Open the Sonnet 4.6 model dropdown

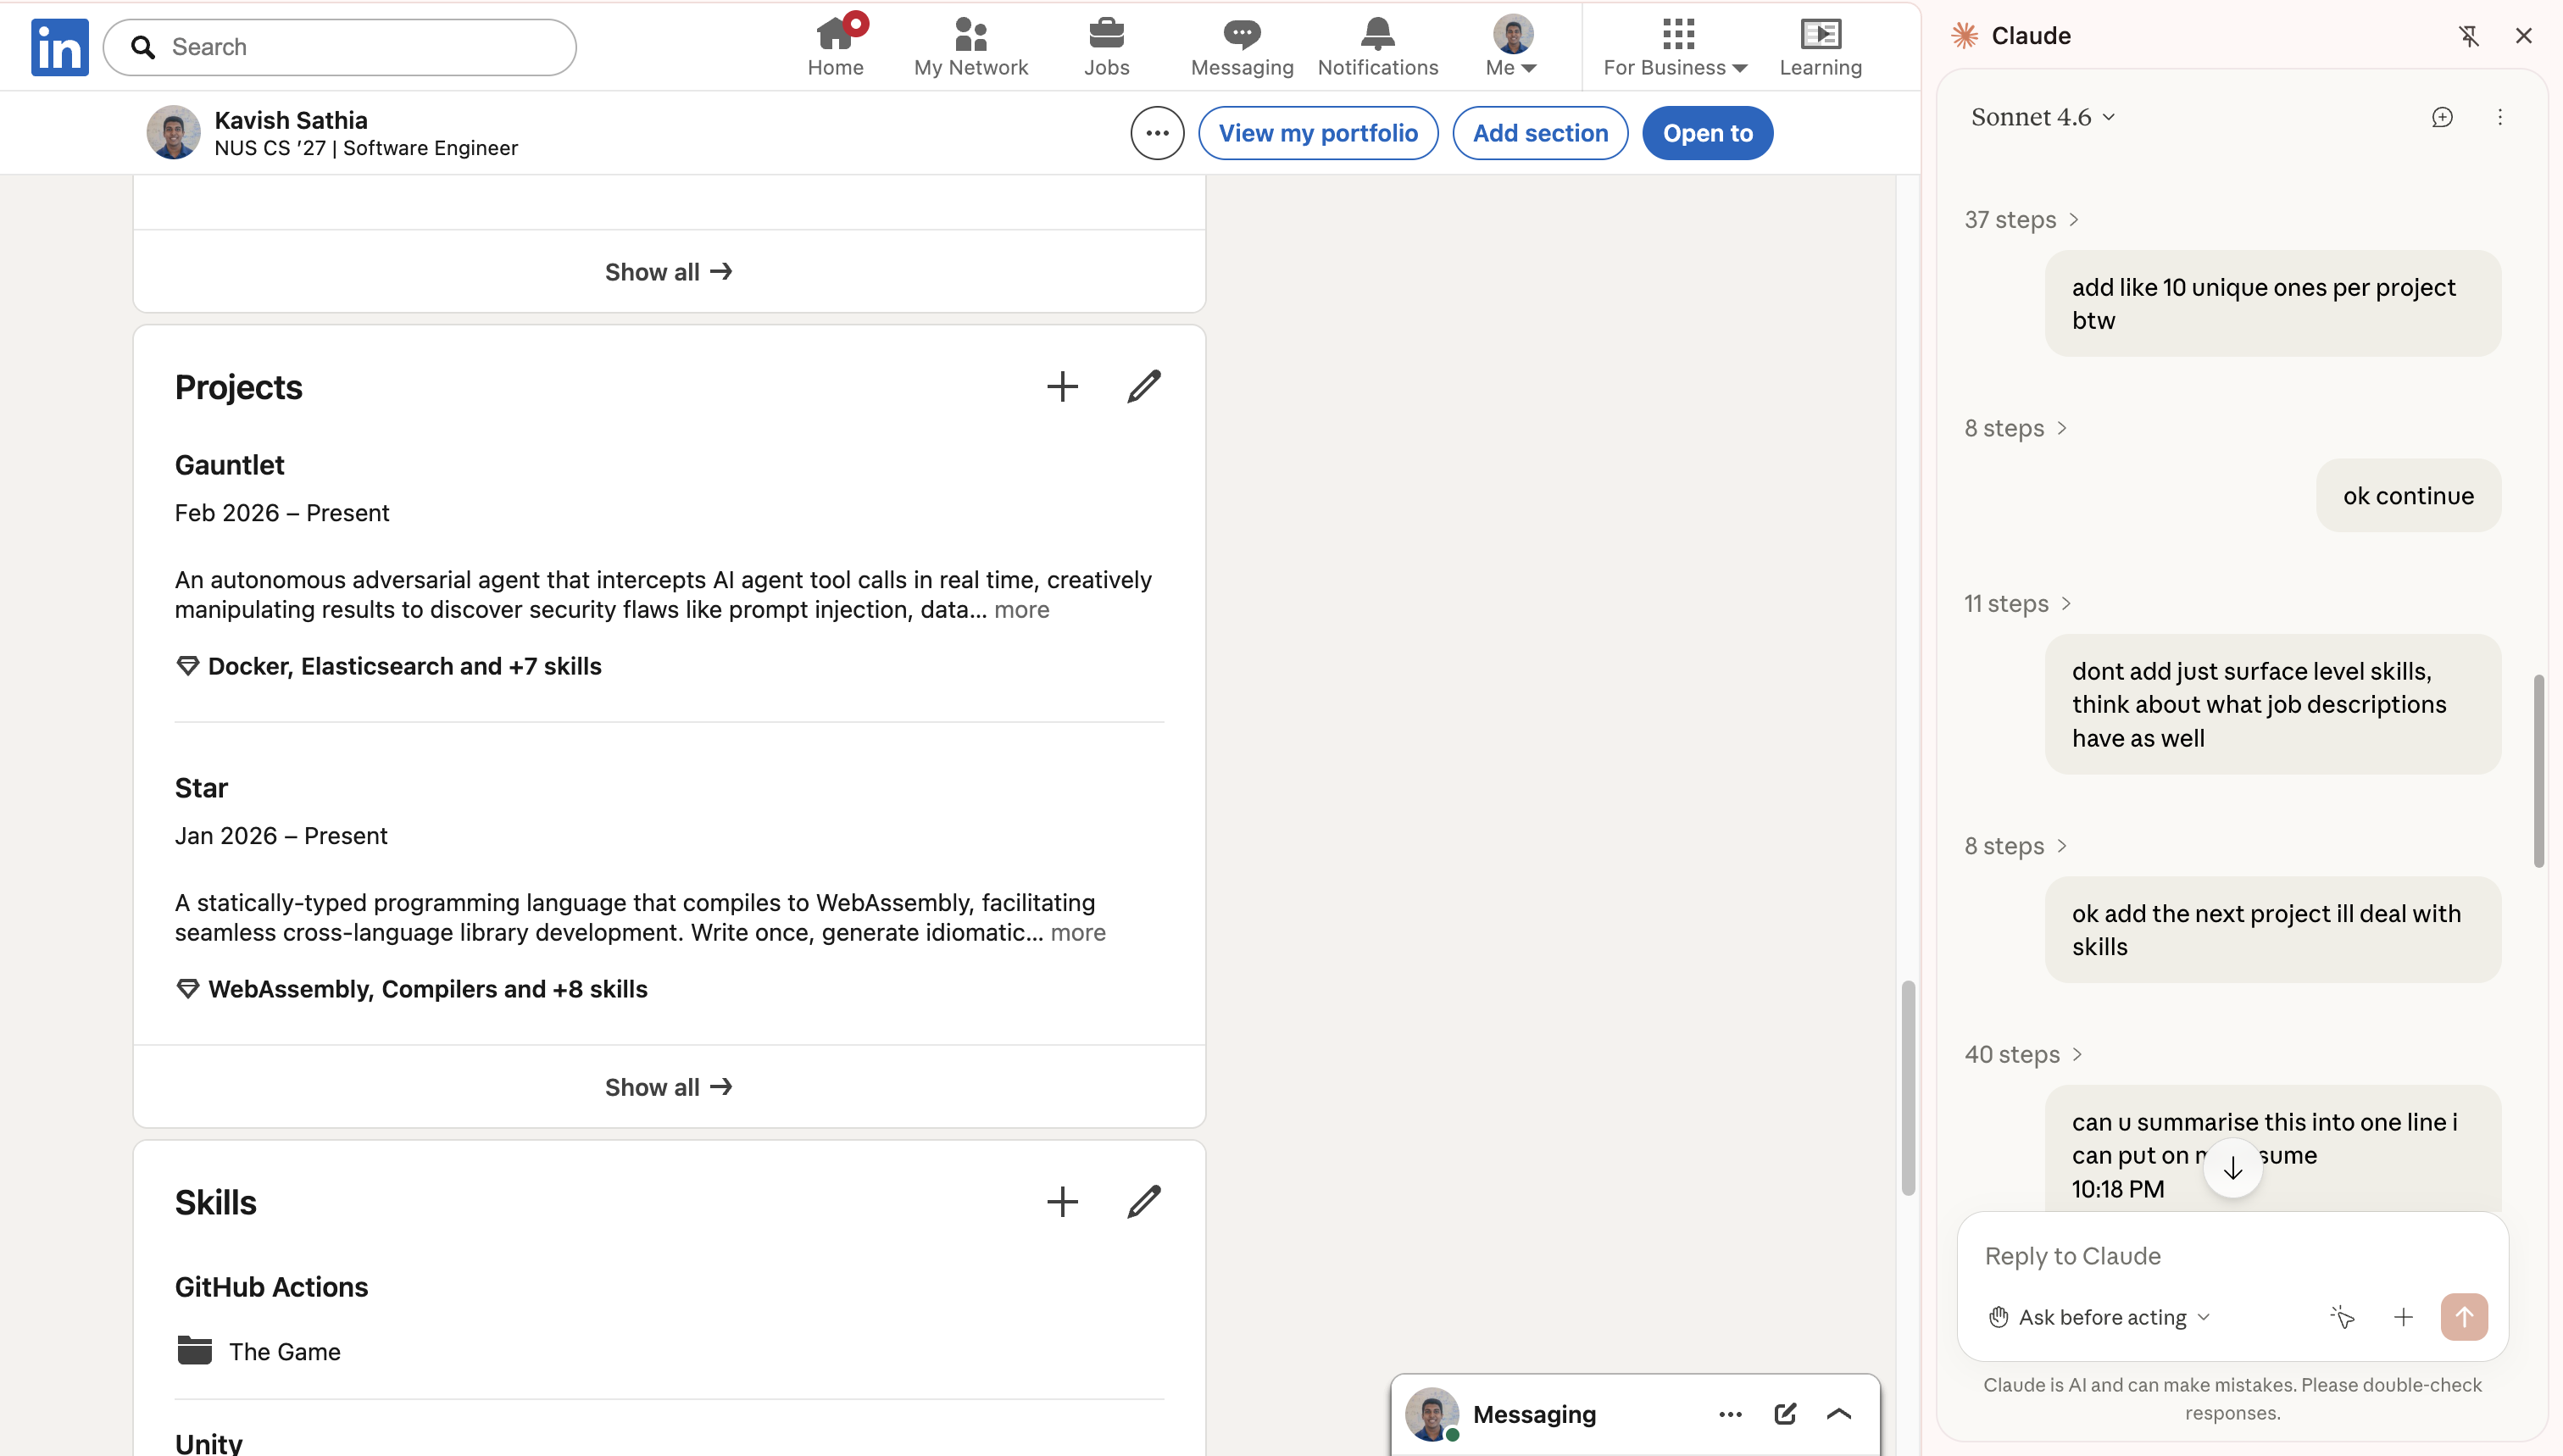(2042, 117)
